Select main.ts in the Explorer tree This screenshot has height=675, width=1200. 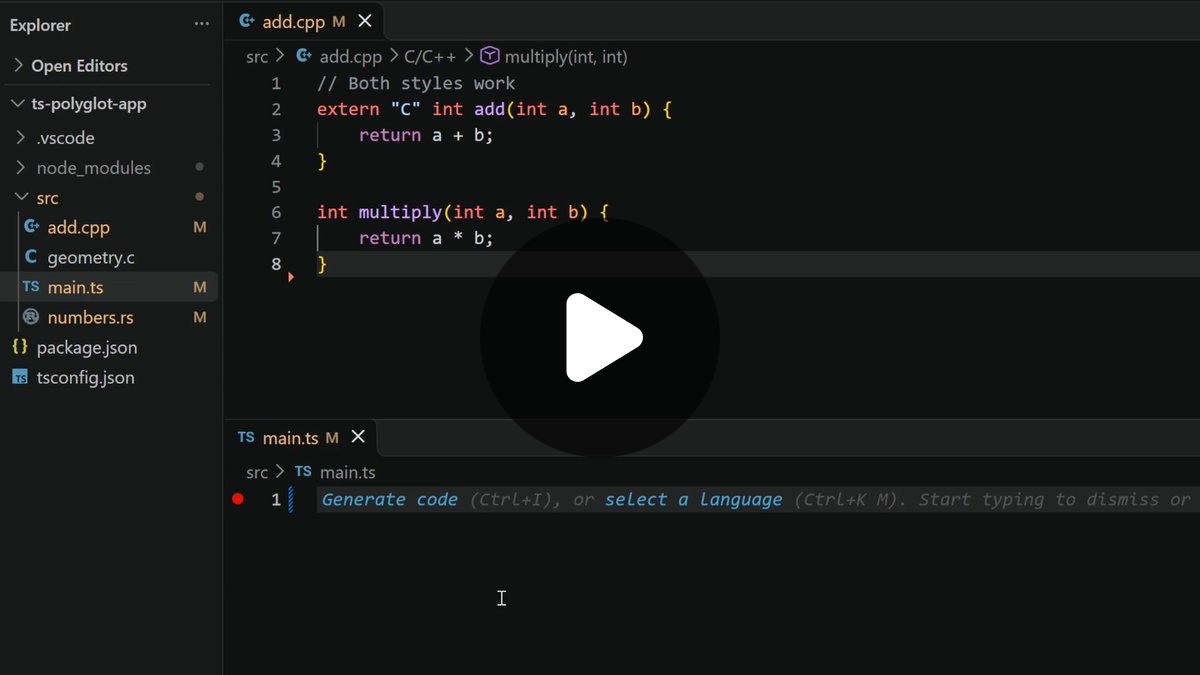pyautogui.click(x=109, y=288)
